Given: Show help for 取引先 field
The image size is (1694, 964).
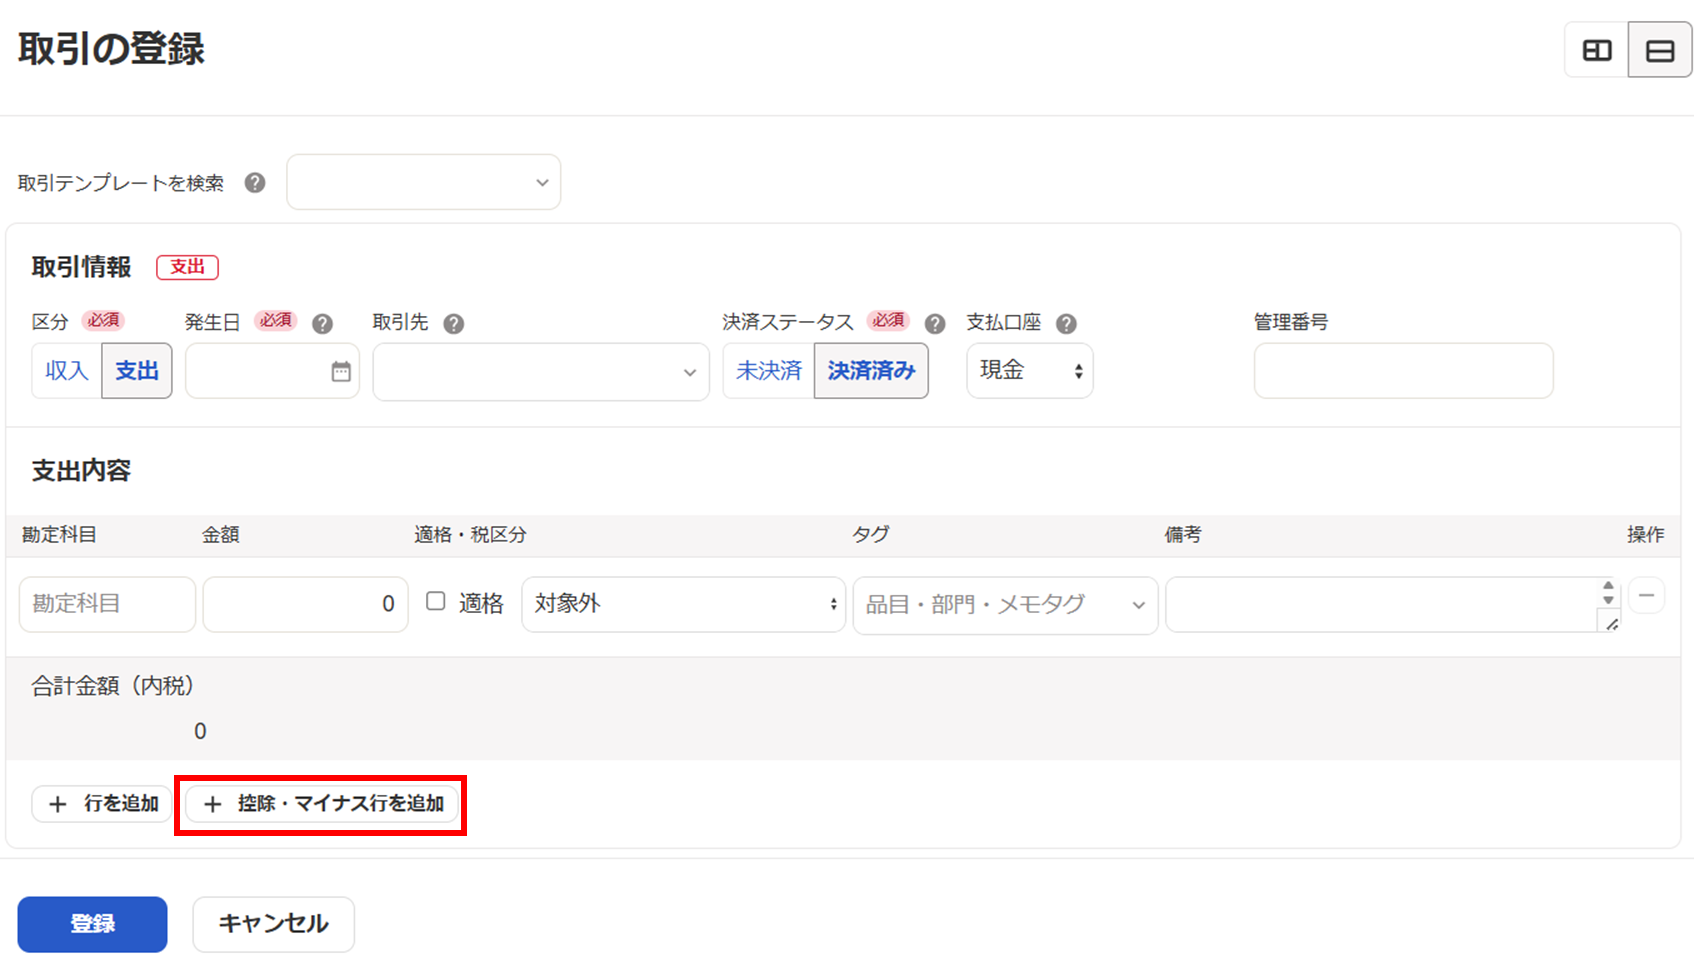Looking at the screenshot, I should click(x=454, y=324).
